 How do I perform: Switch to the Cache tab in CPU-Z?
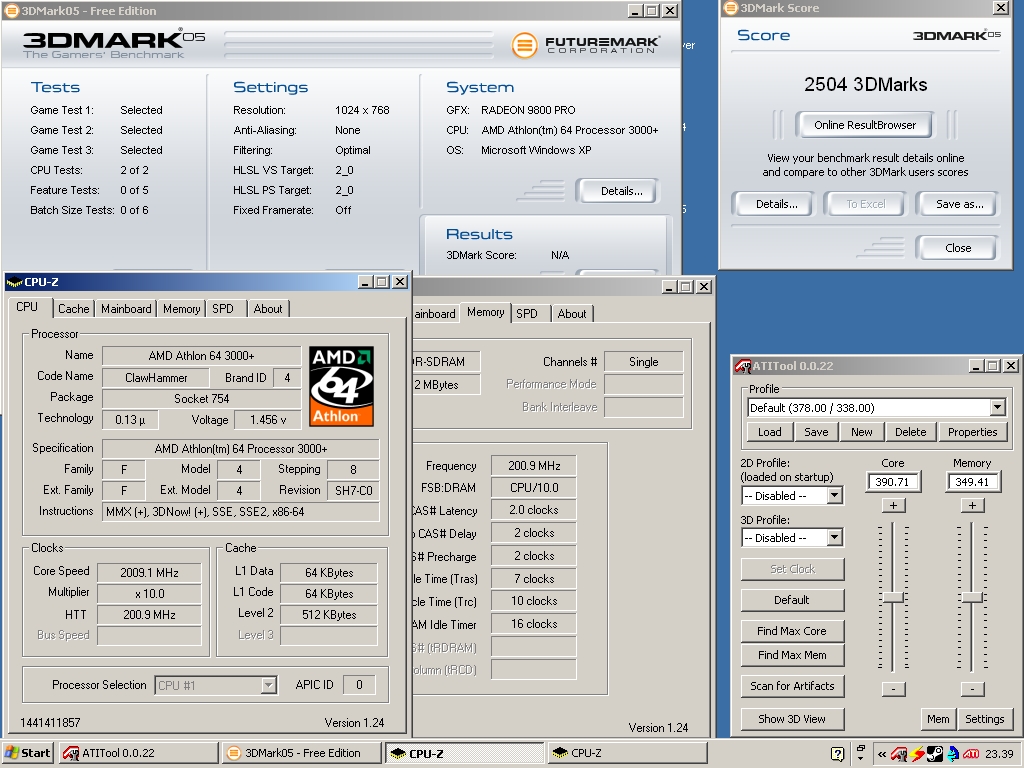pyautogui.click(x=74, y=309)
